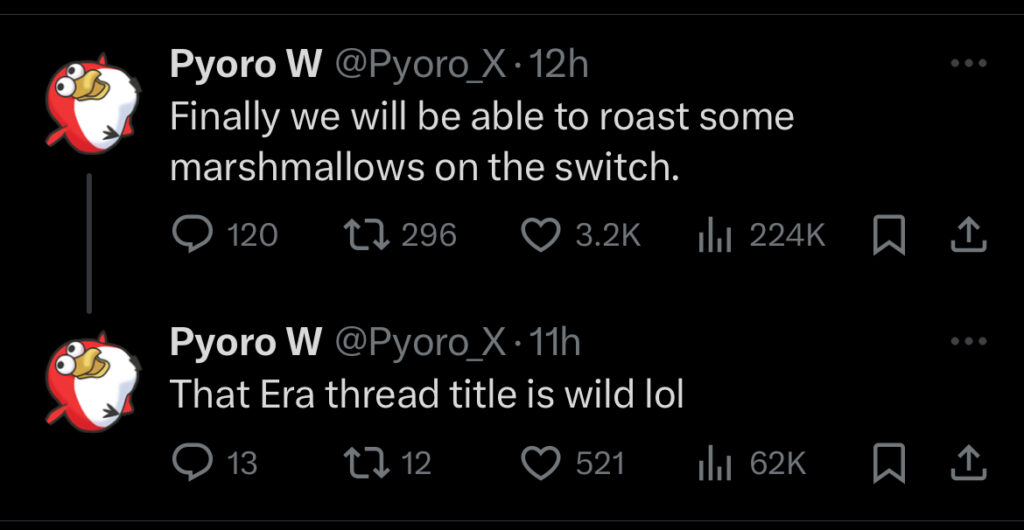
Task: Open @Pyoro_X handle on second tweet
Action: click(x=421, y=343)
